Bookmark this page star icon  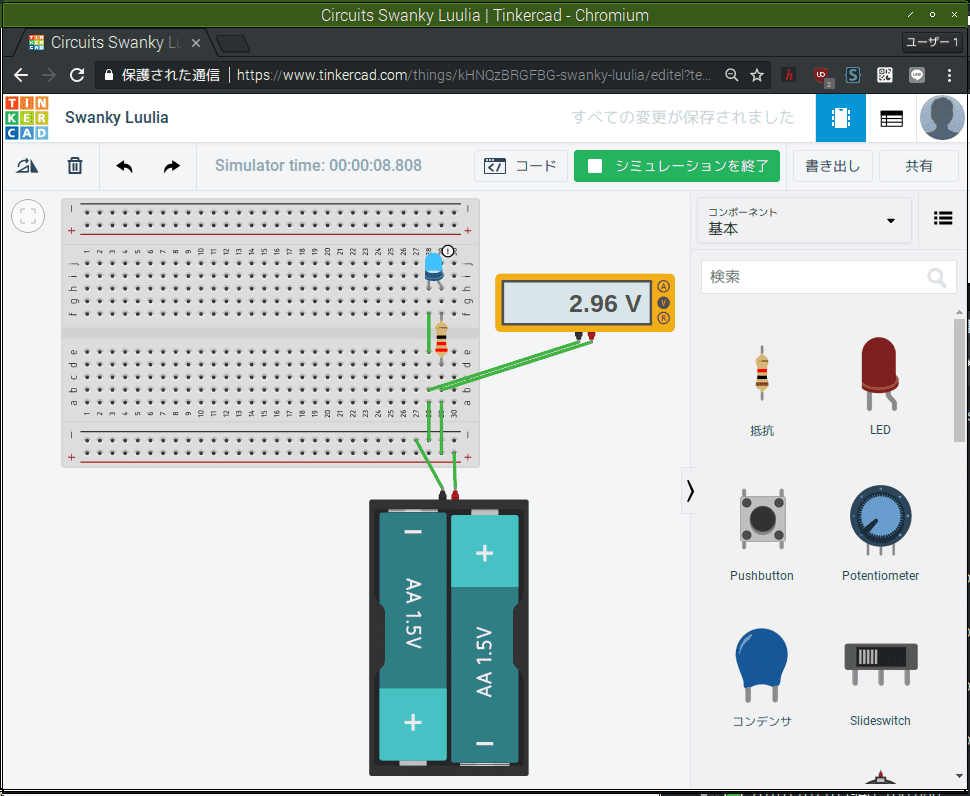[757, 75]
